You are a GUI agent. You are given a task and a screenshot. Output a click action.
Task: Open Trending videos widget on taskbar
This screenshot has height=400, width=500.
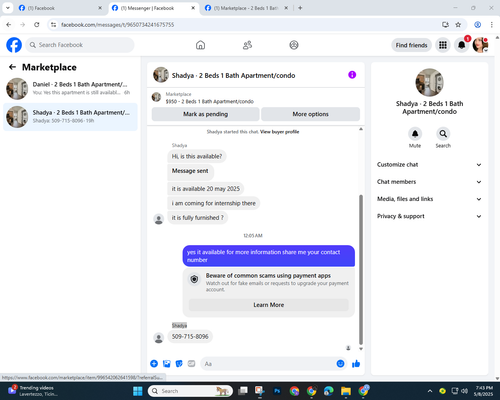coord(32,391)
